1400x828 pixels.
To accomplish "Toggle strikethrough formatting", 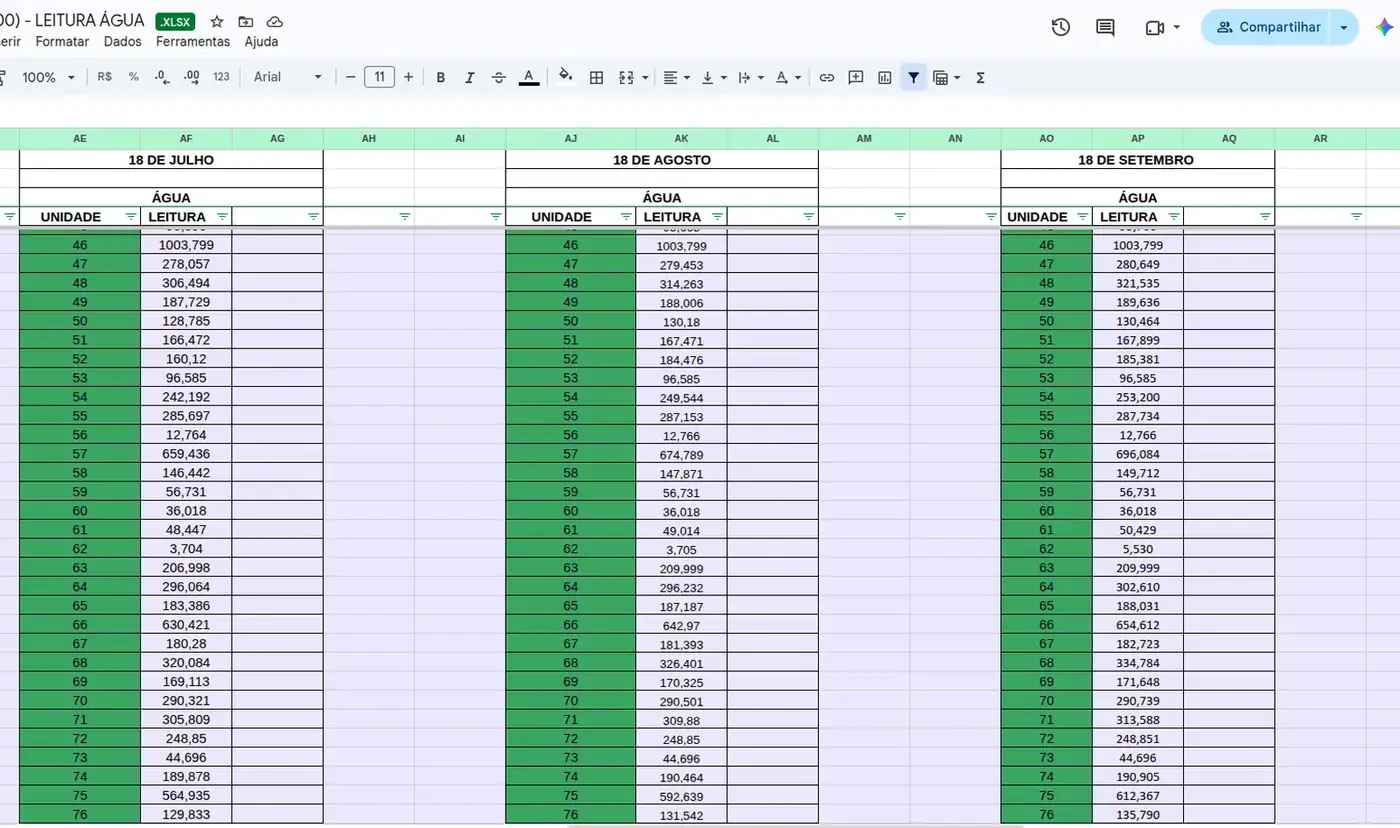I will [x=499, y=77].
